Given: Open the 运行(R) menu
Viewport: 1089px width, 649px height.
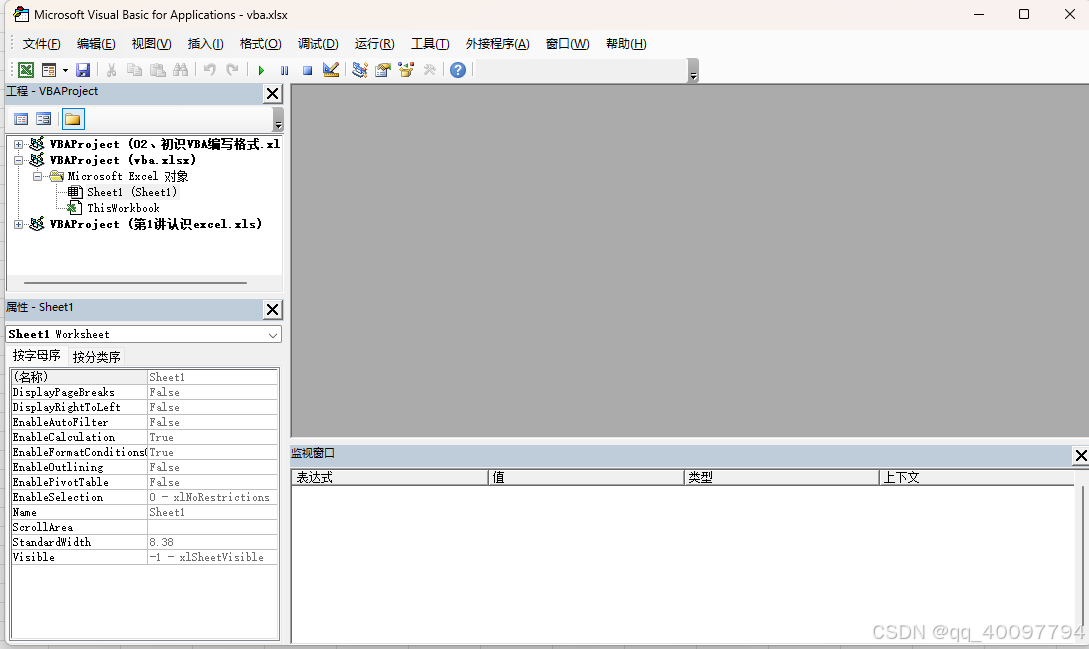Looking at the screenshot, I should [374, 44].
